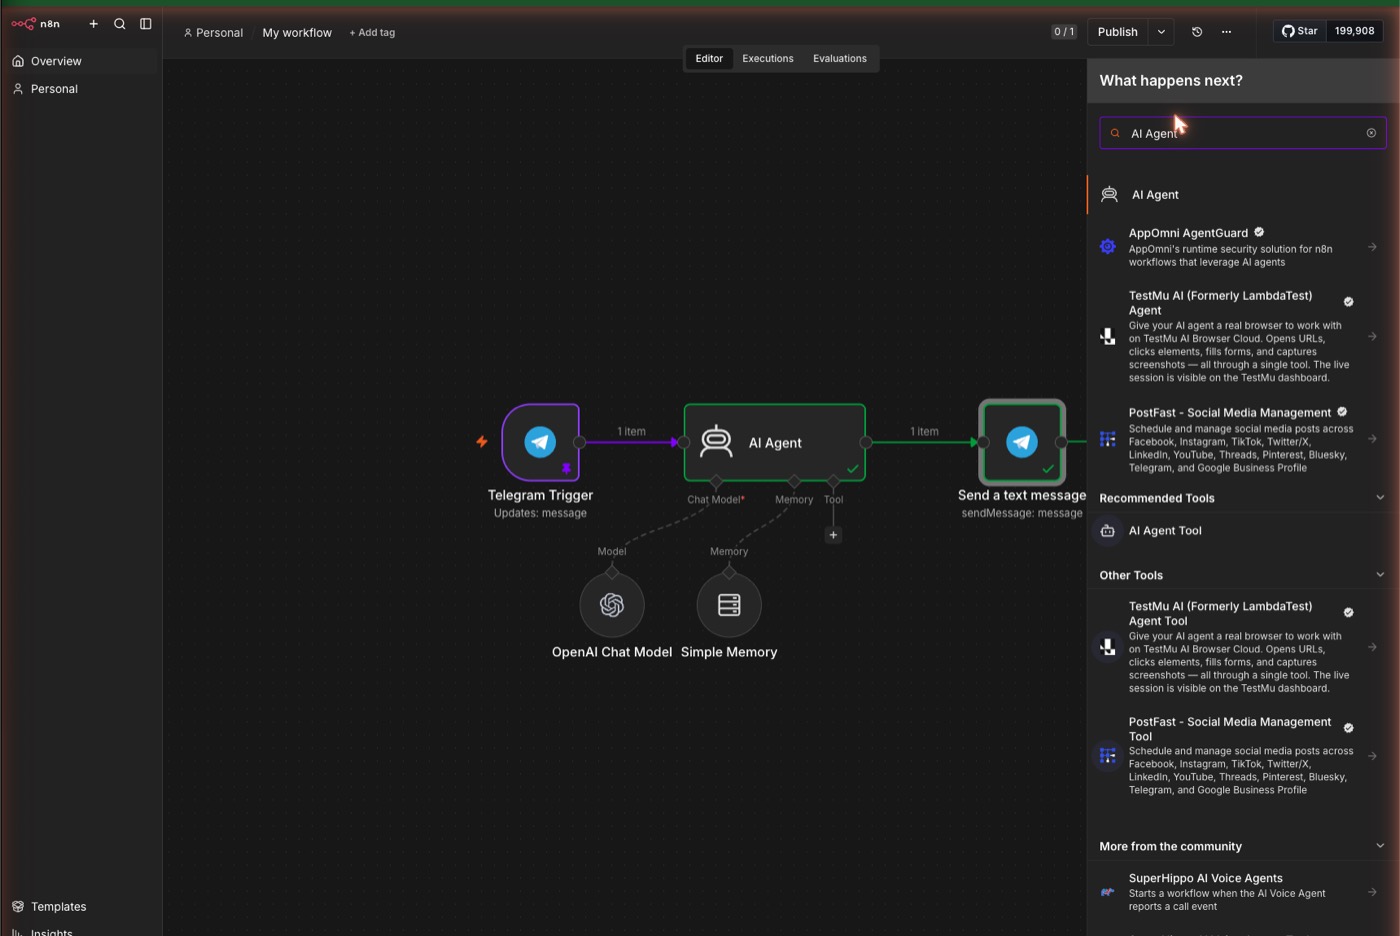Screen dimensions: 1400x936
Task: Open arrow for PostFast Management Tool
Action: (1372, 756)
